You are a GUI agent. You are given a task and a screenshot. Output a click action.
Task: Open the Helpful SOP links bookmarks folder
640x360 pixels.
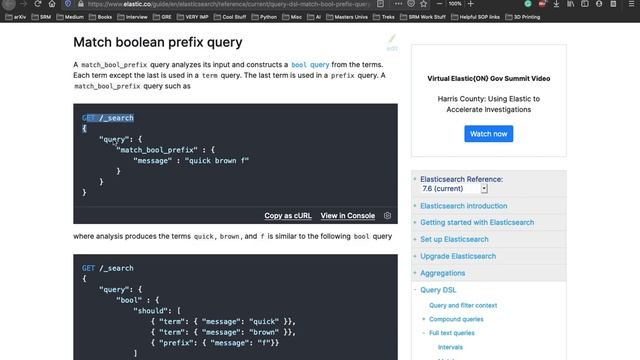(x=476, y=17)
